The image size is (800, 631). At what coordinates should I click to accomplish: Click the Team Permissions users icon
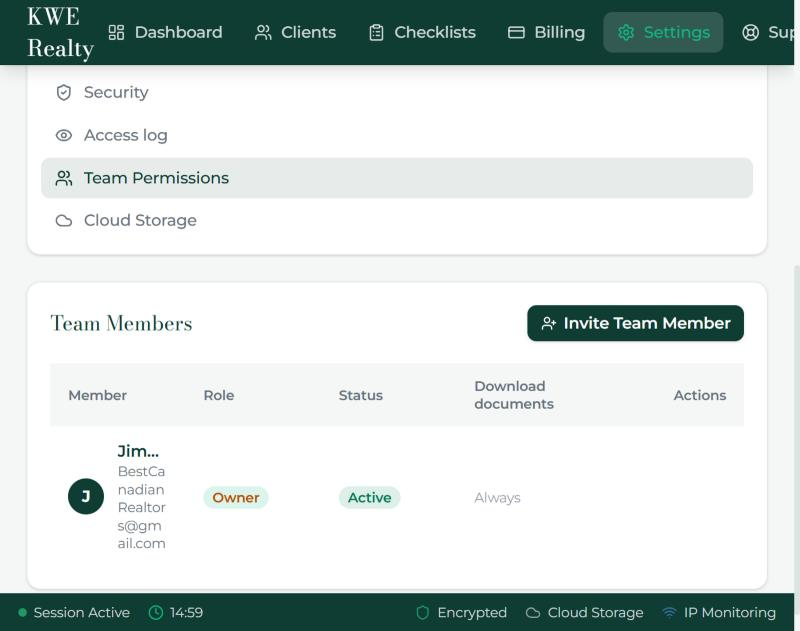tap(64, 178)
